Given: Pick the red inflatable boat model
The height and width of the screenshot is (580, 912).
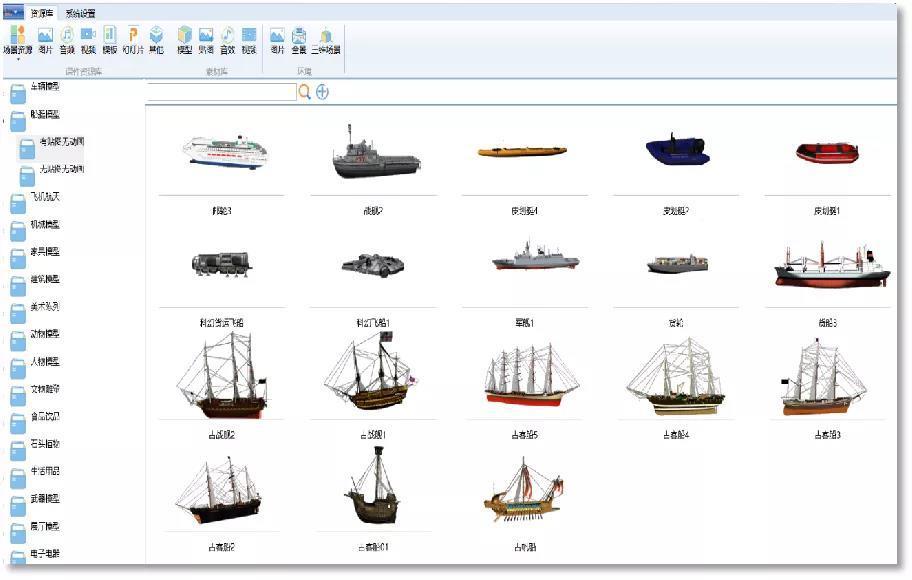Looking at the screenshot, I should click(x=827, y=153).
